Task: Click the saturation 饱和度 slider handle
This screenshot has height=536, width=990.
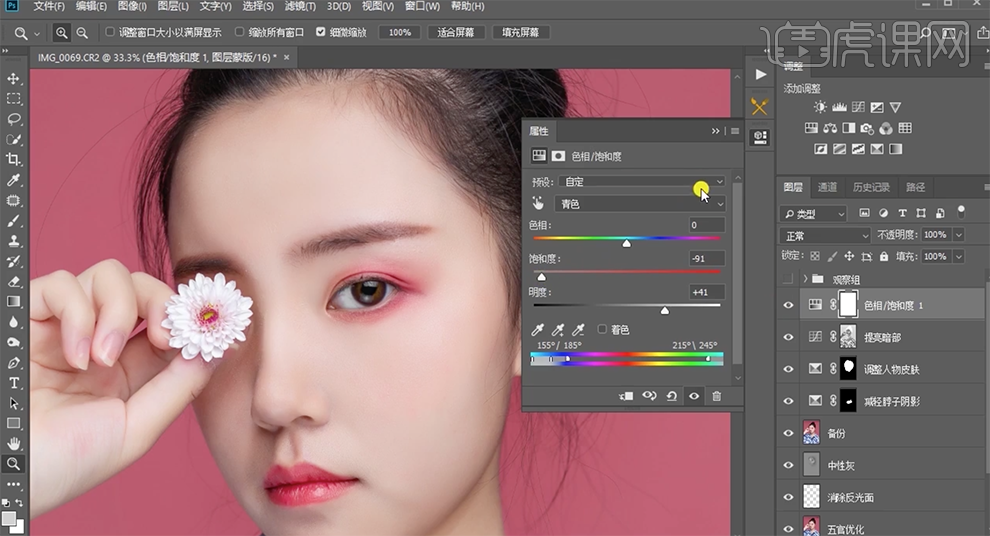Action: [x=541, y=277]
